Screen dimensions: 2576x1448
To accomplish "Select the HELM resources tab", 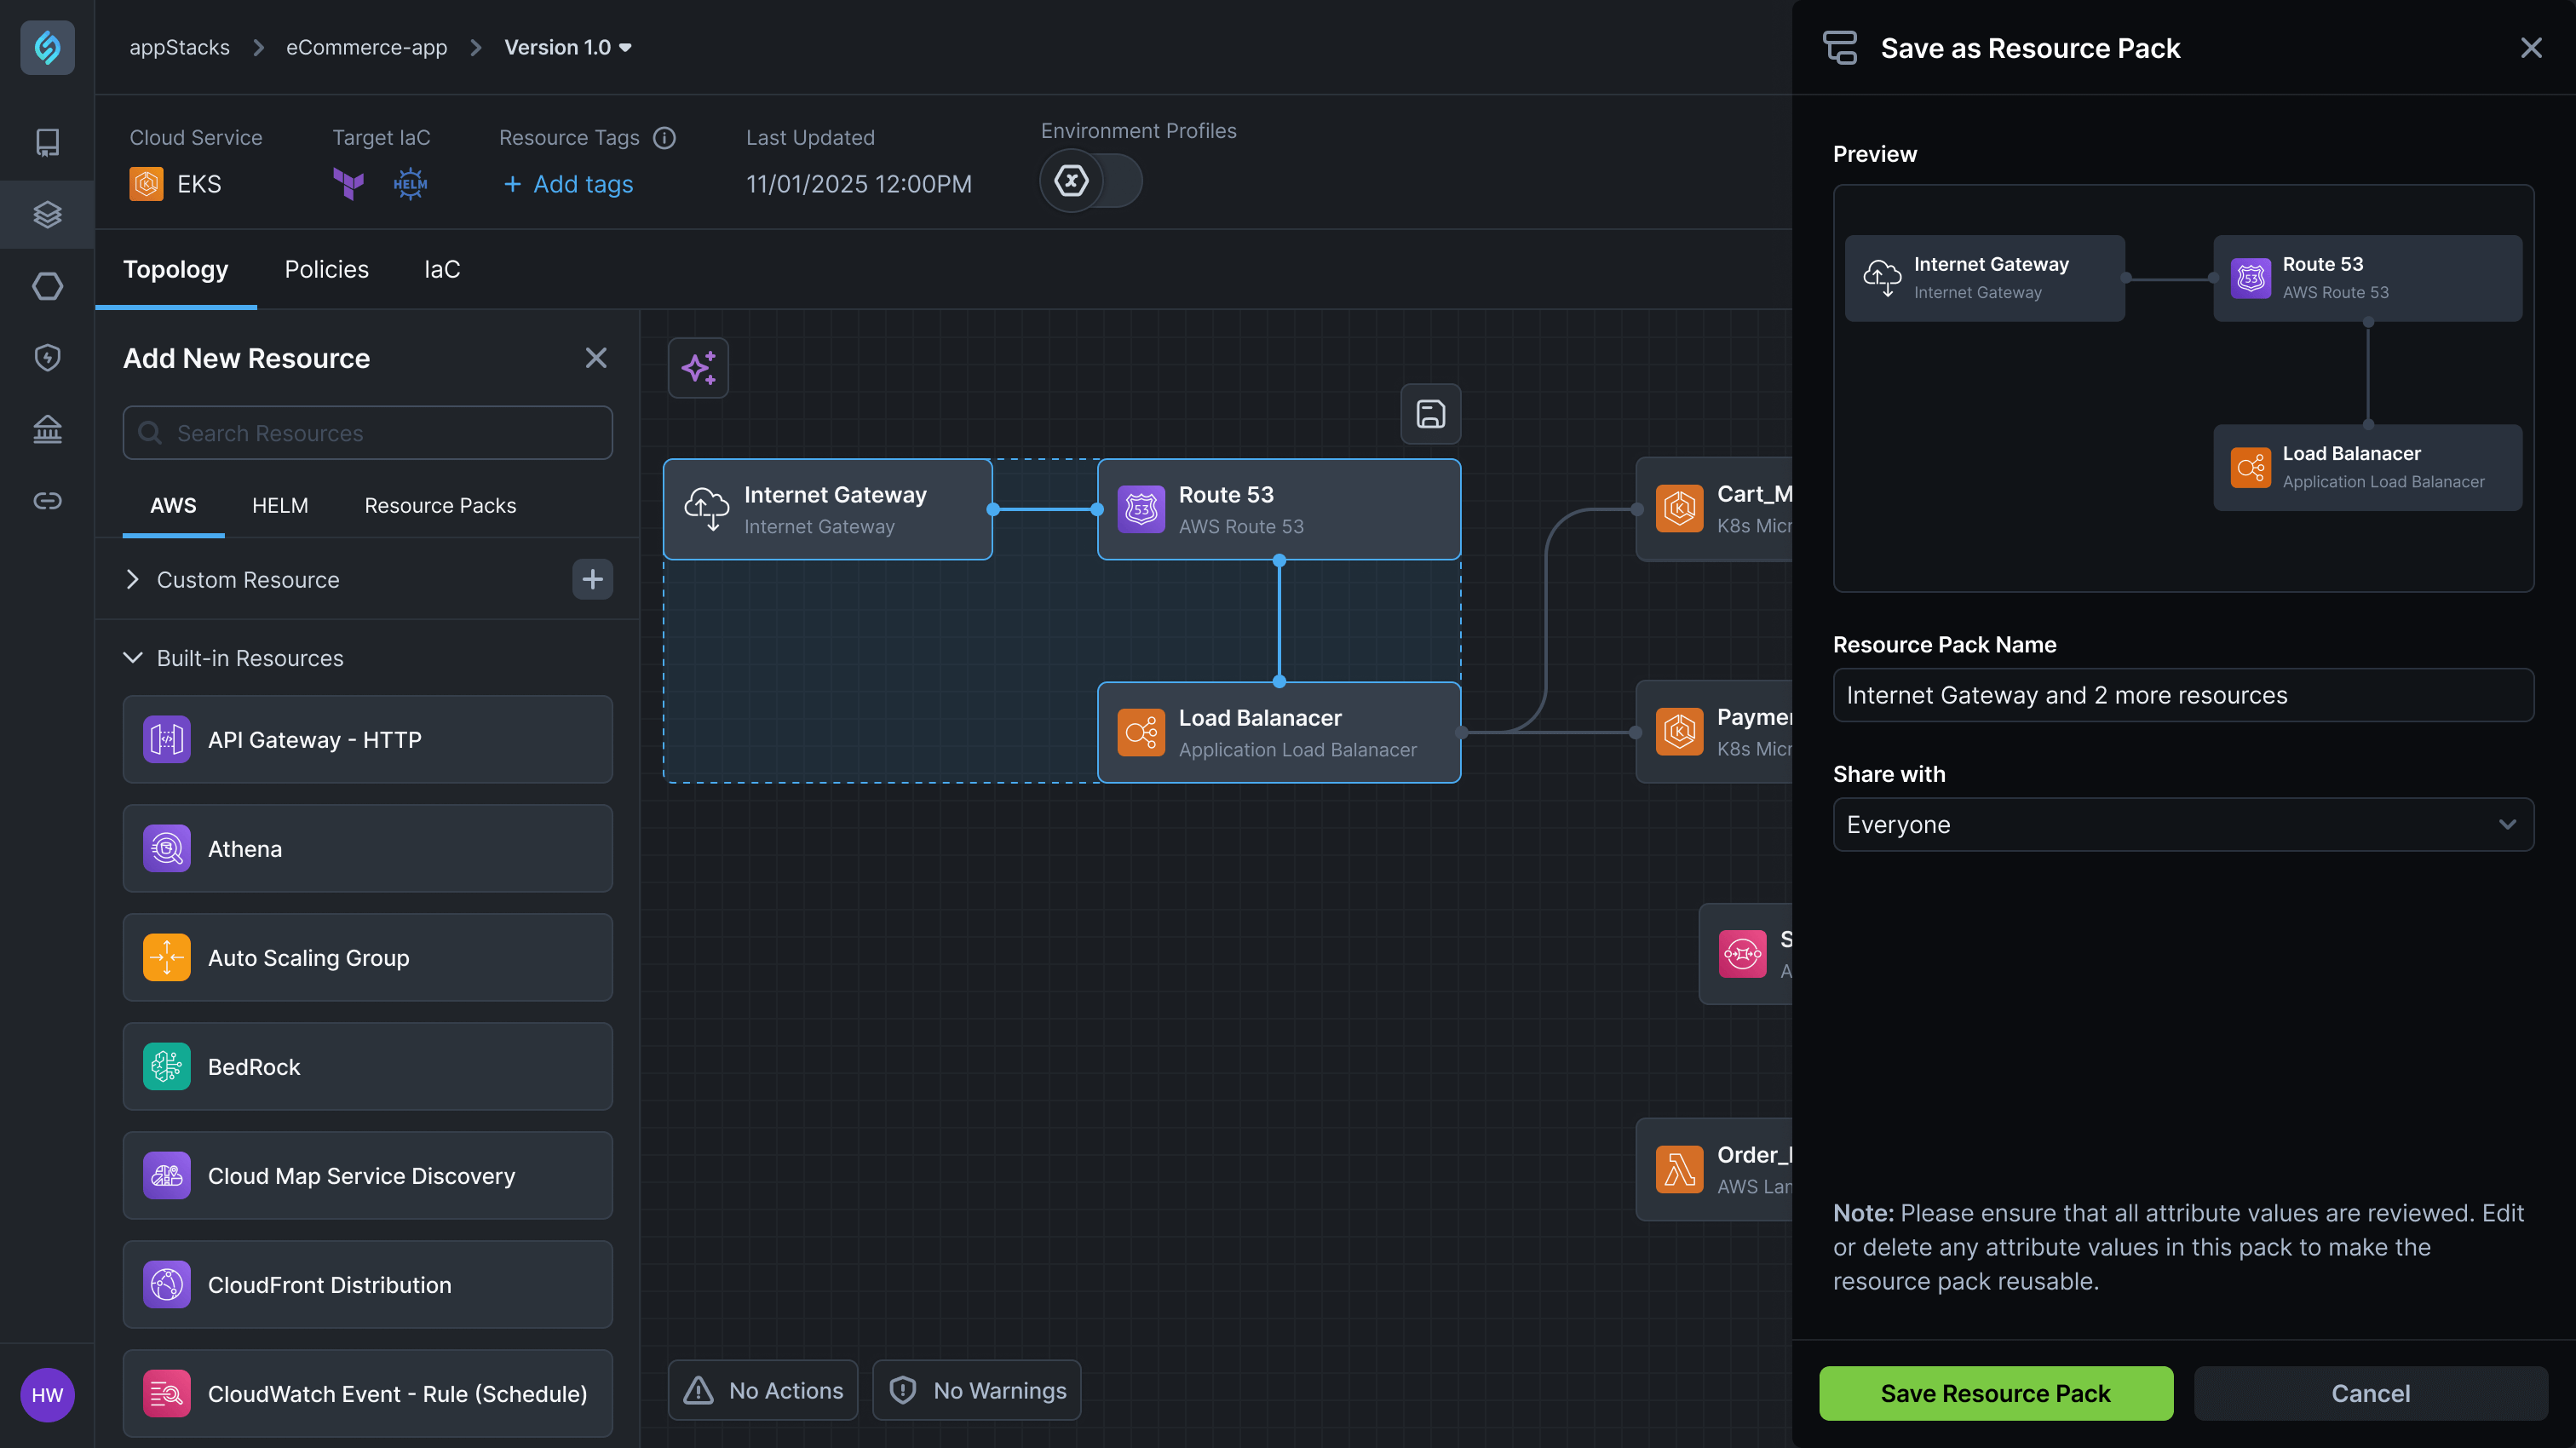I will click(x=280, y=505).
